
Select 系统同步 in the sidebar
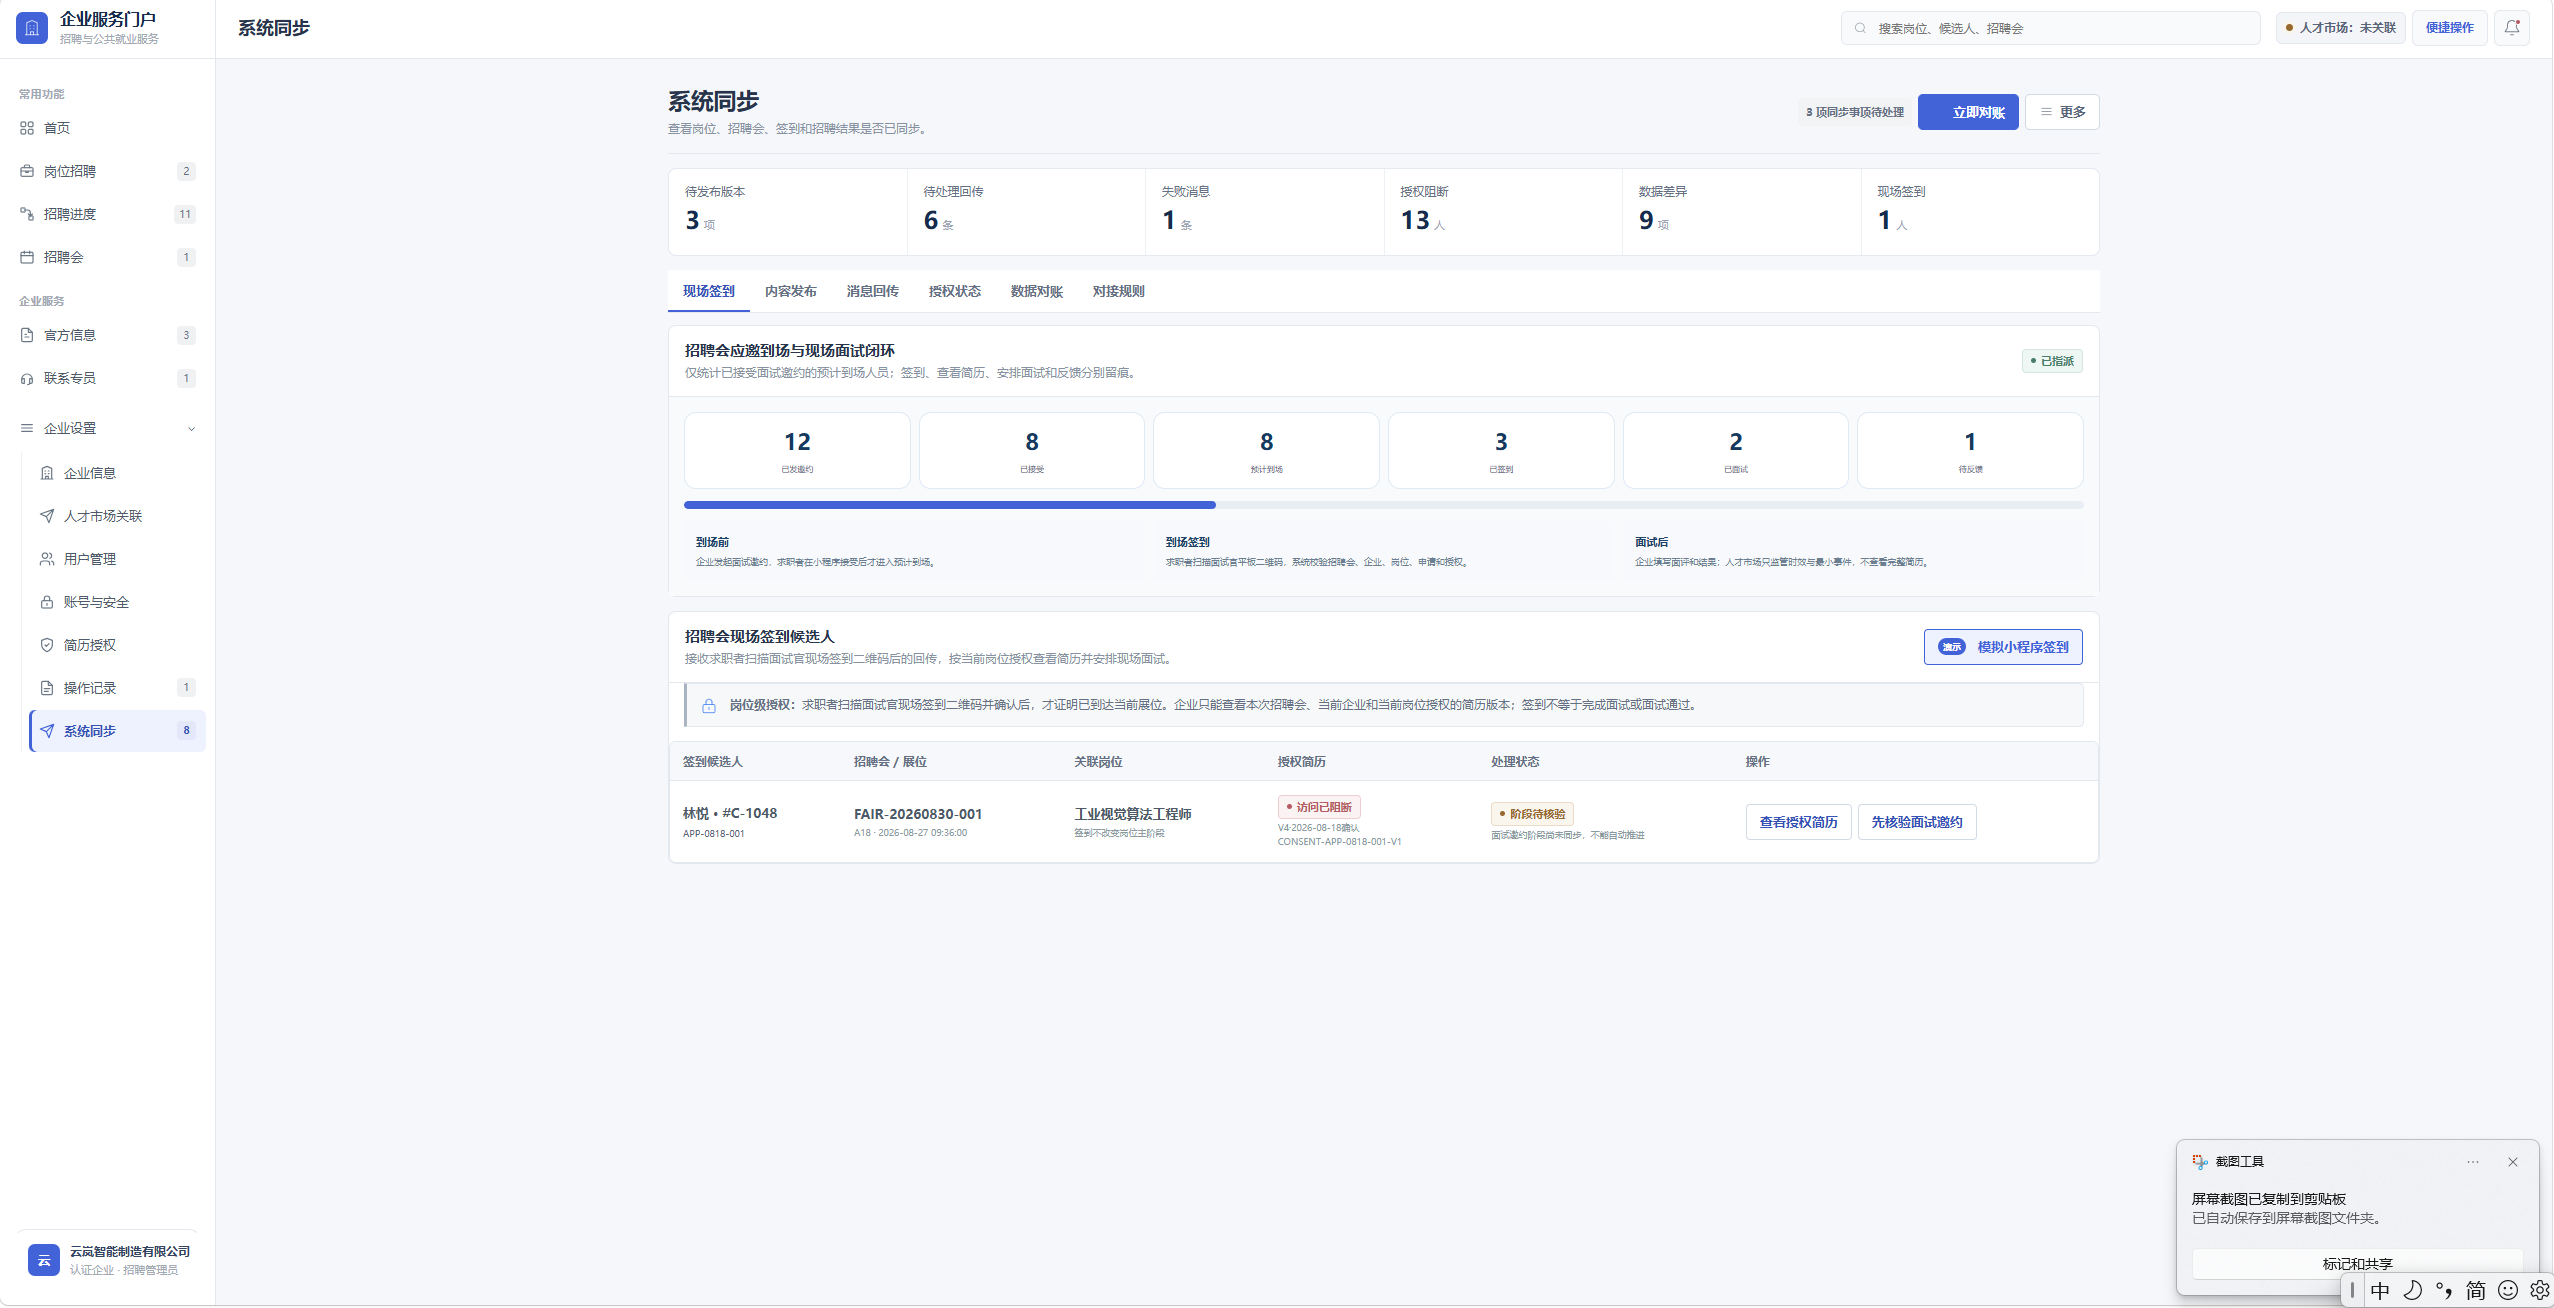(117, 731)
